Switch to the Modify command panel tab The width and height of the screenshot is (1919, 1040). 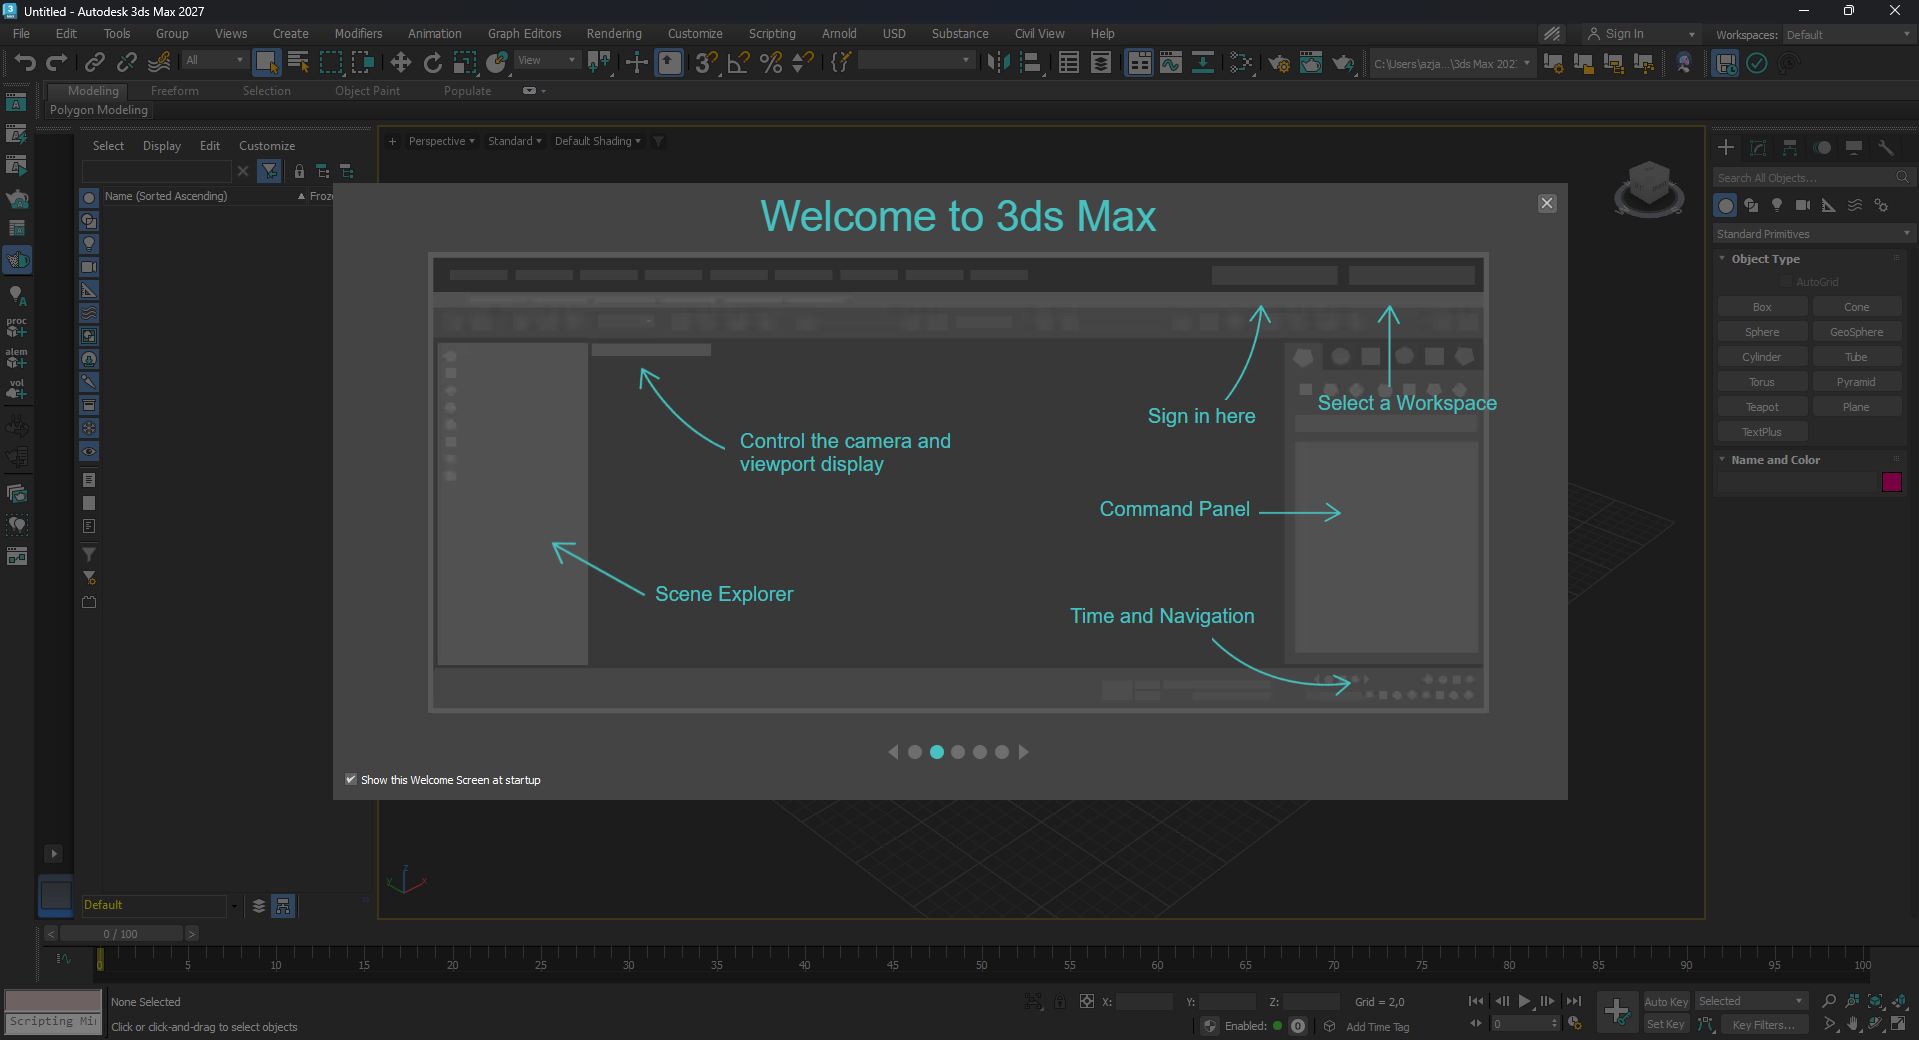1758,148
